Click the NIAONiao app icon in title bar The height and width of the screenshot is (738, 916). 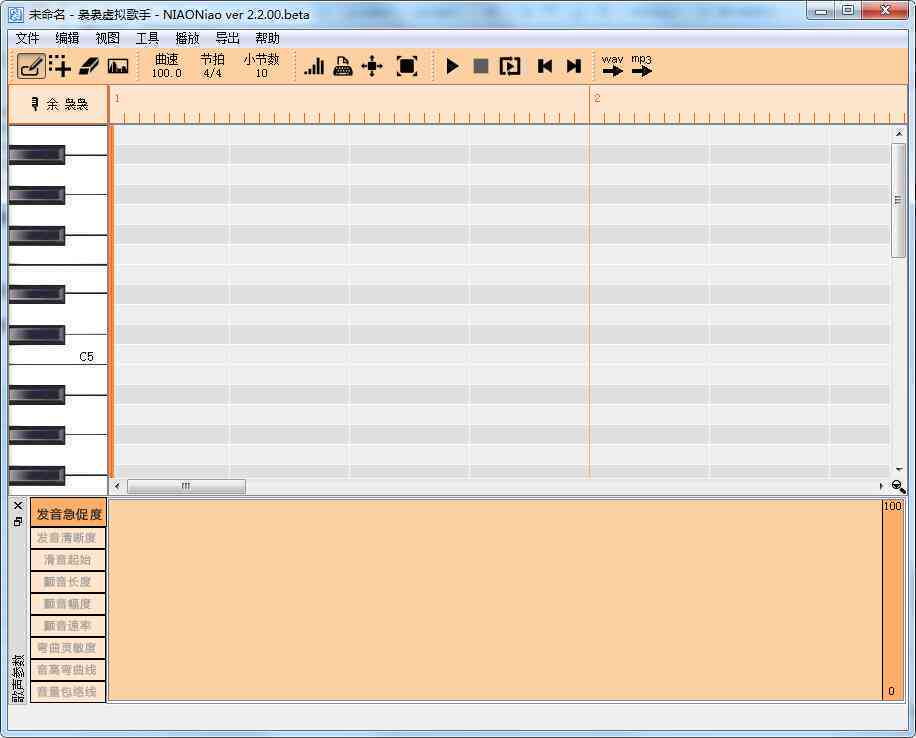(x=16, y=15)
